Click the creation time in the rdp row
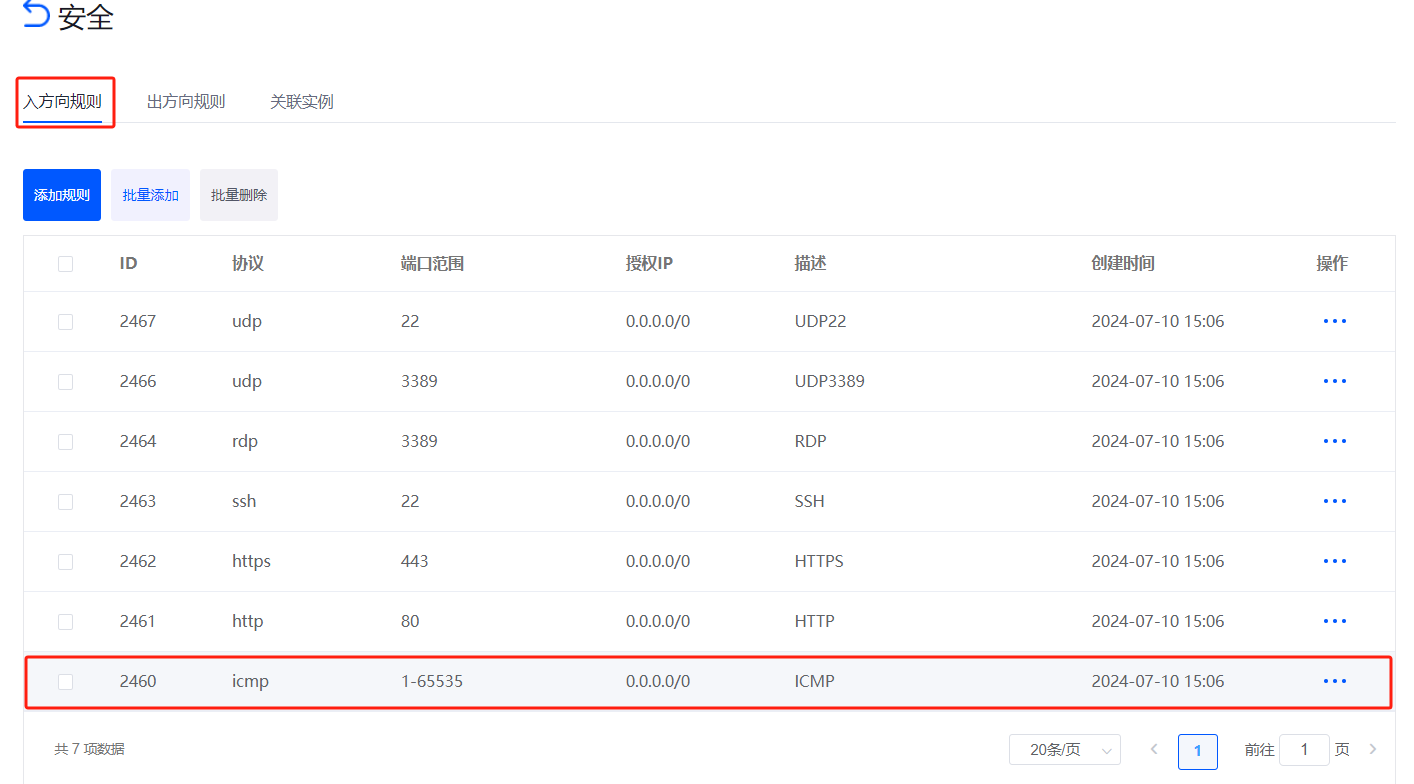This screenshot has width=1414, height=784. (x=1158, y=441)
